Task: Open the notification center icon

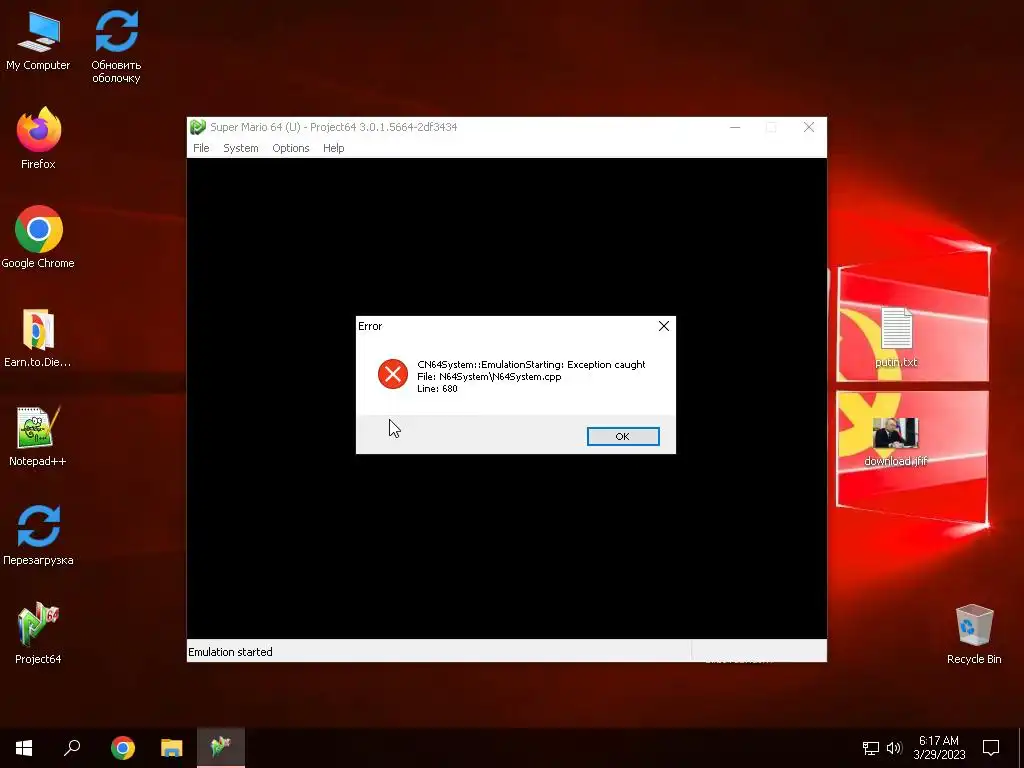Action: pos(991,748)
